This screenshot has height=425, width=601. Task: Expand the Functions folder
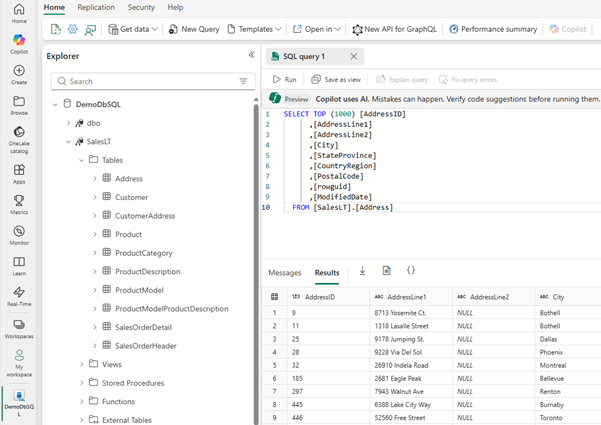pyautogui.click(x=81, y=402)
